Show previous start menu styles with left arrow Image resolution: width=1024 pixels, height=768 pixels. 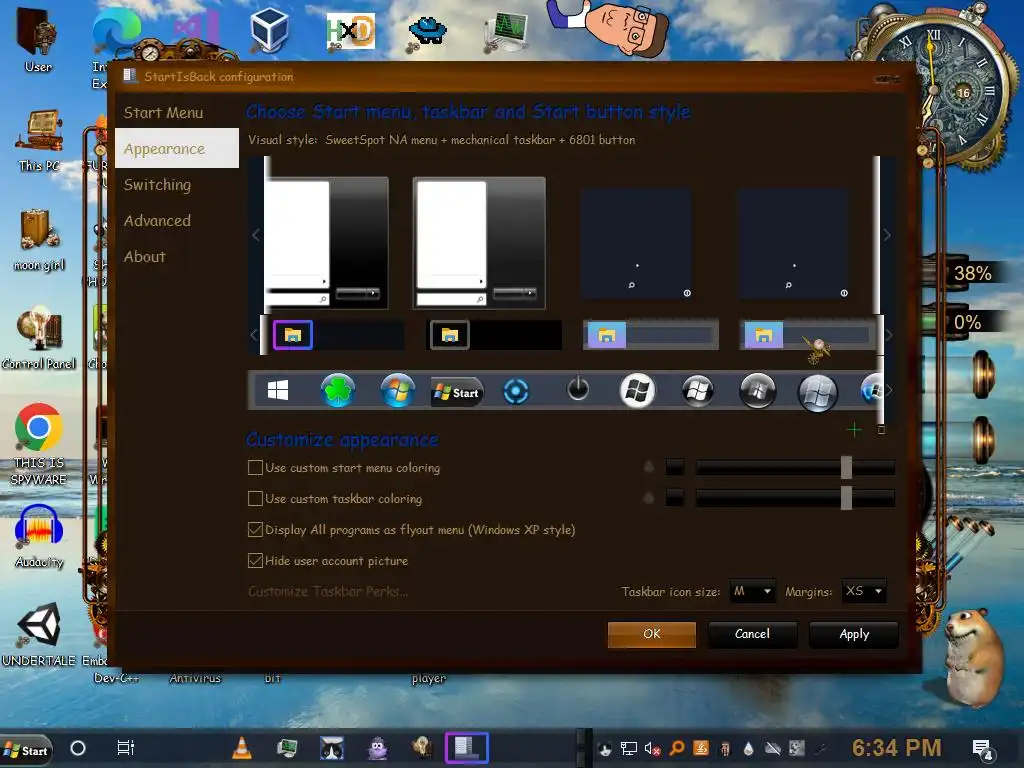point(255,235)
